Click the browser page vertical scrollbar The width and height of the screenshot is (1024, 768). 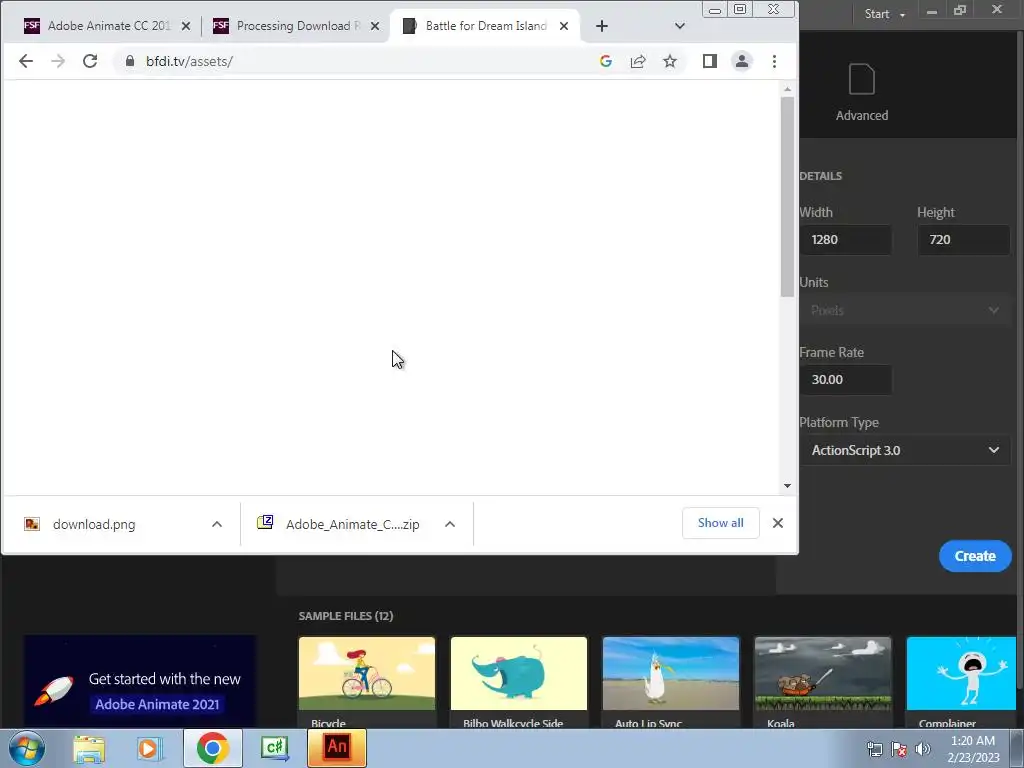point(787,196)
